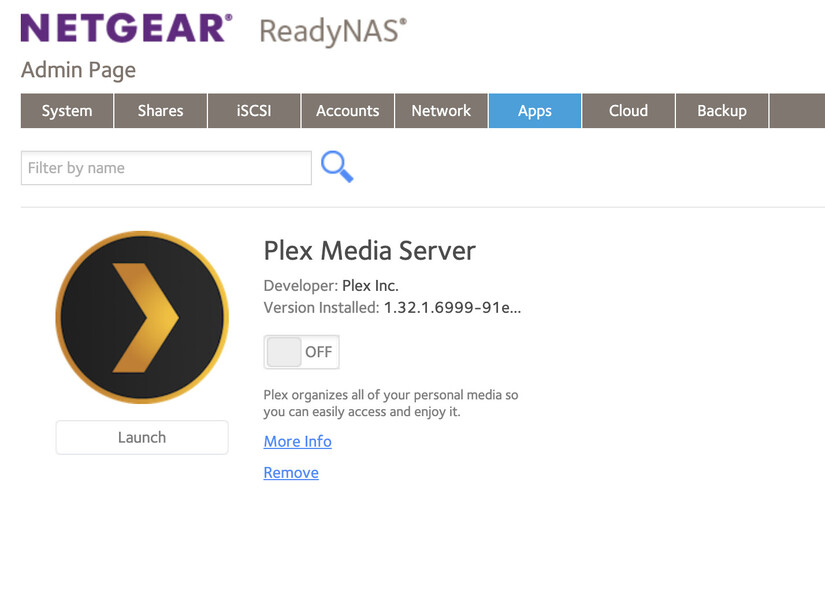The height and width of the screenshot is (606, 825).
Task: Click the Developer Plex Inc. text
Action: (x=331, y=286)
